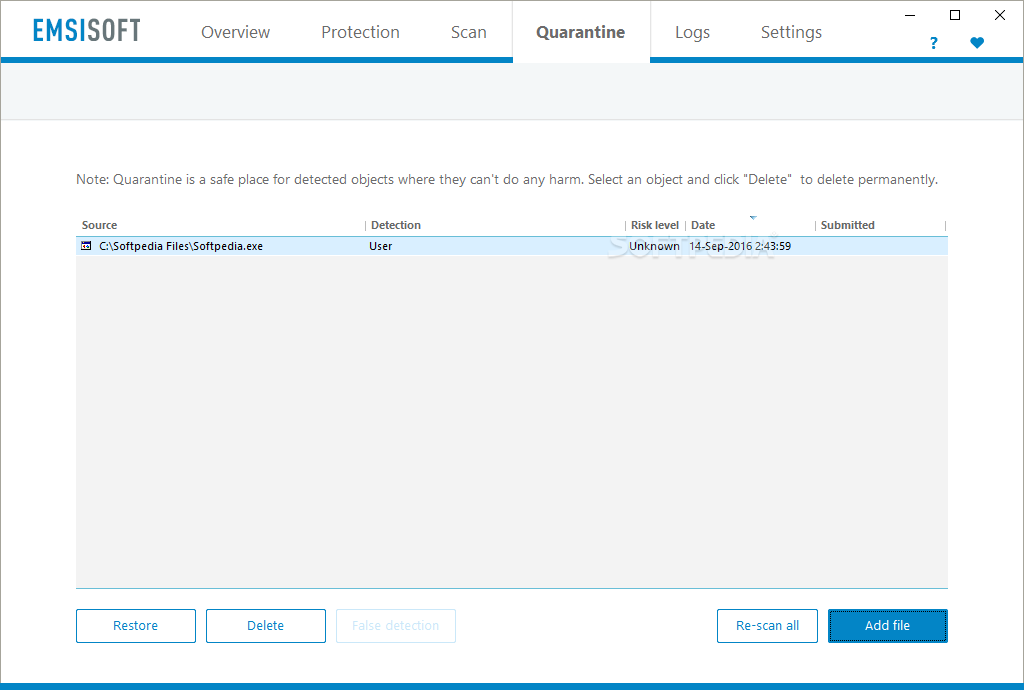The width and height of the screenshot is (1024, 690).
Task: Switch to the Overview tab
Action: [235, 32]
